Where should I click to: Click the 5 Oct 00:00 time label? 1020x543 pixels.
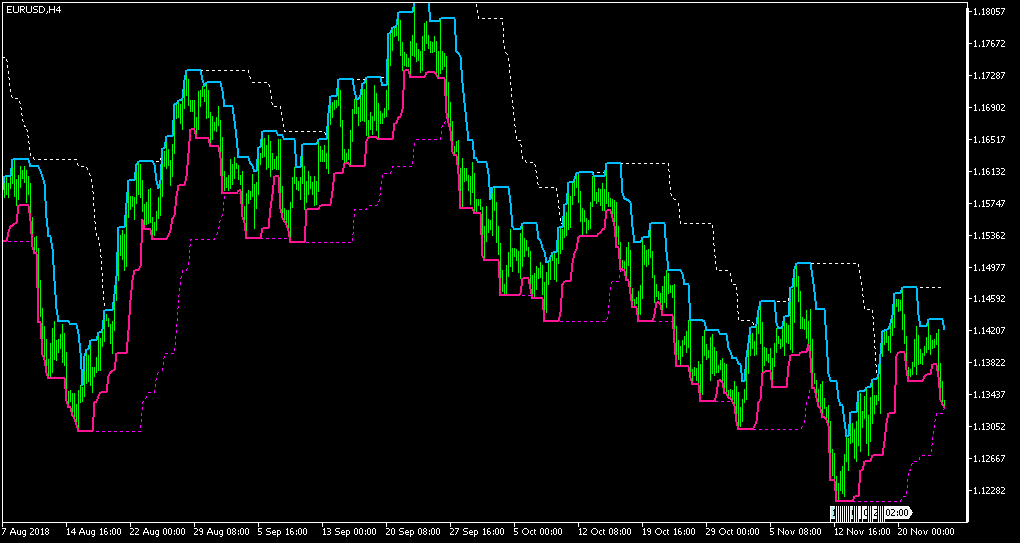(x=539, y=531)
